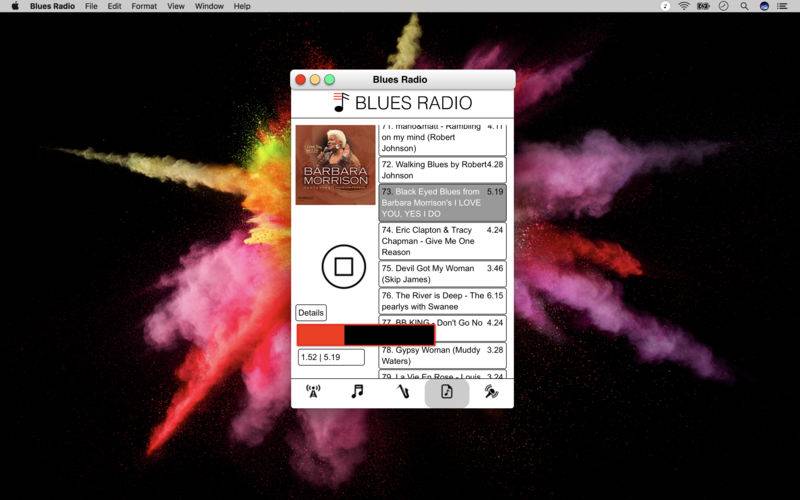Open the Window menu
Viewport: 800px width, 500px height.
tap(209, 6)
